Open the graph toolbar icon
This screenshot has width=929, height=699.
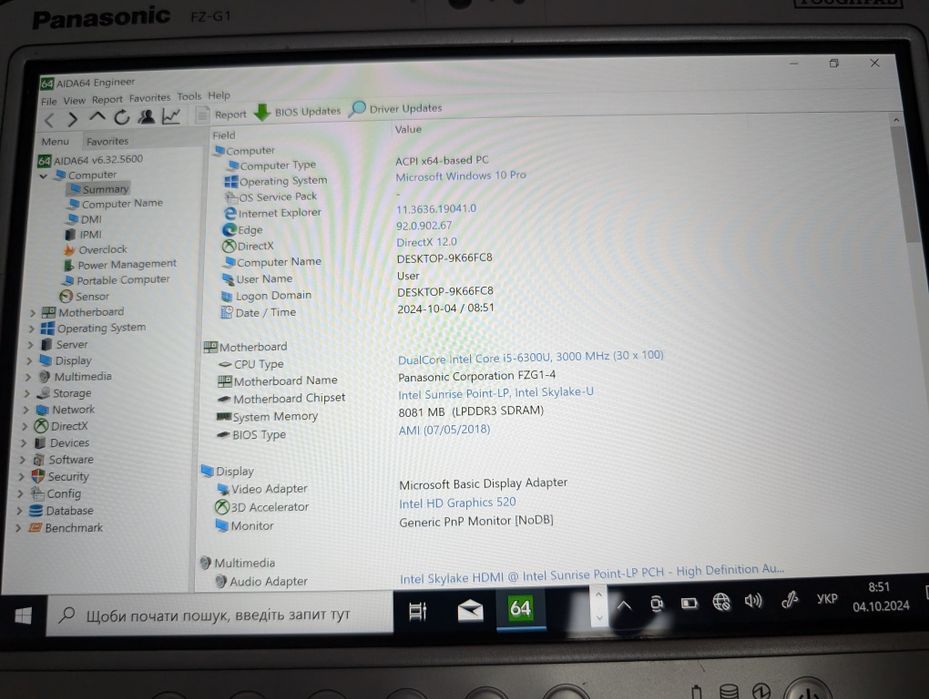point(171,116)
